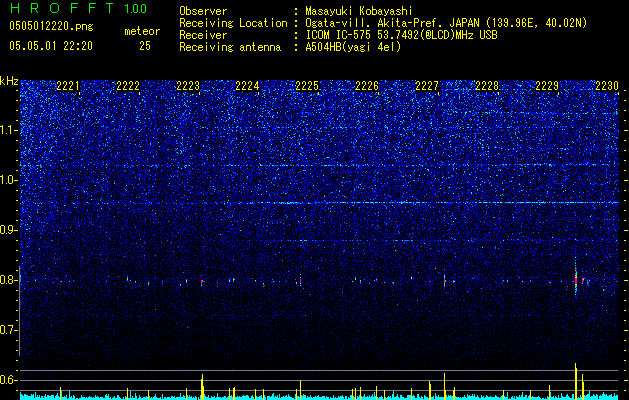Click the meteor count value 25
The width and height of the screenshot is (629, 400).
click(x=145, y=46)
